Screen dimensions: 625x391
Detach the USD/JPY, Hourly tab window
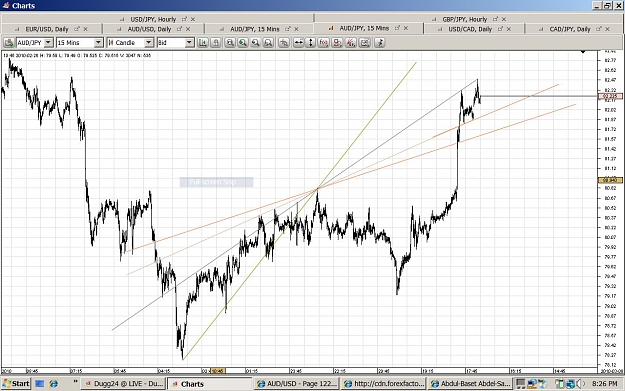pyautogui.click(x=184, y=19)
